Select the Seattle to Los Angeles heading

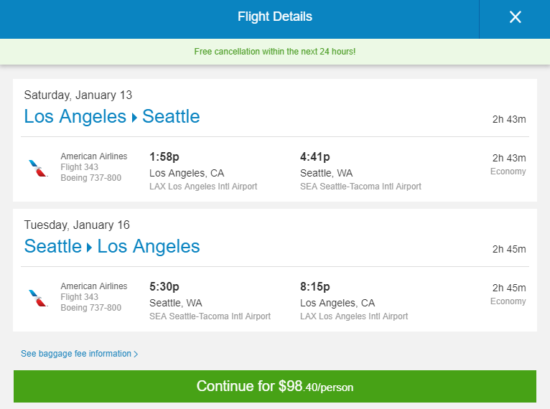click(112, 246)
